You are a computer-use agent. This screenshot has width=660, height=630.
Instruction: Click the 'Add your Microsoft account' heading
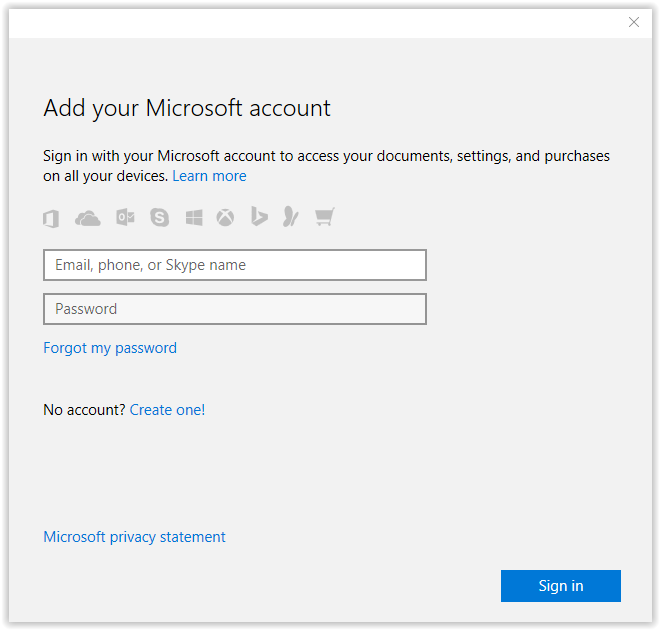(187, 108)
